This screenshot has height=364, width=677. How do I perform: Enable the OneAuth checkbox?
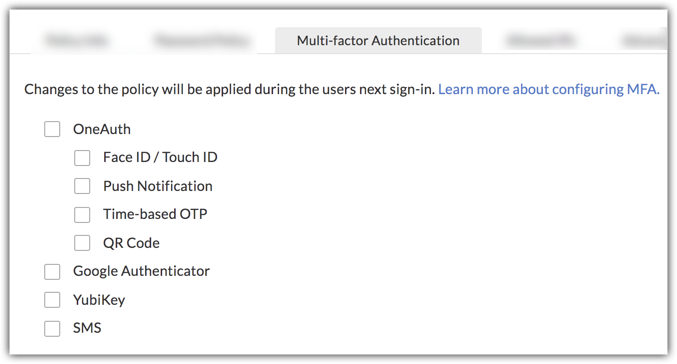click(52, 129)
